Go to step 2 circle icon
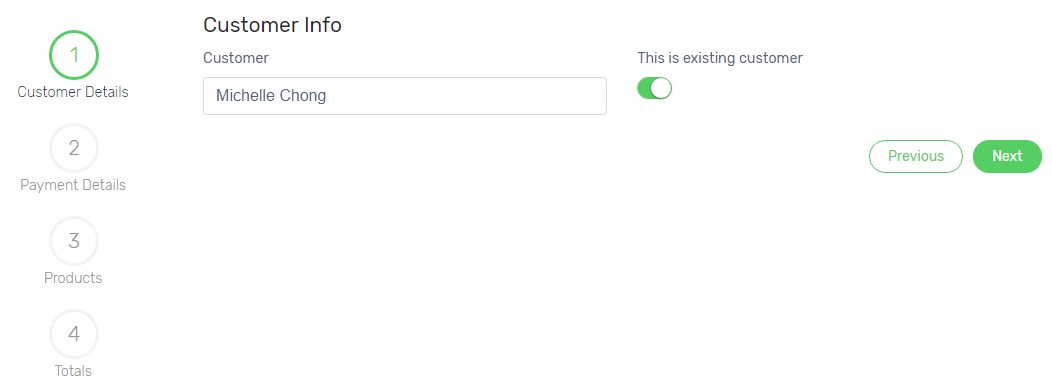Viewport: 1052px width, 389px height. click(x=74, y=148)
